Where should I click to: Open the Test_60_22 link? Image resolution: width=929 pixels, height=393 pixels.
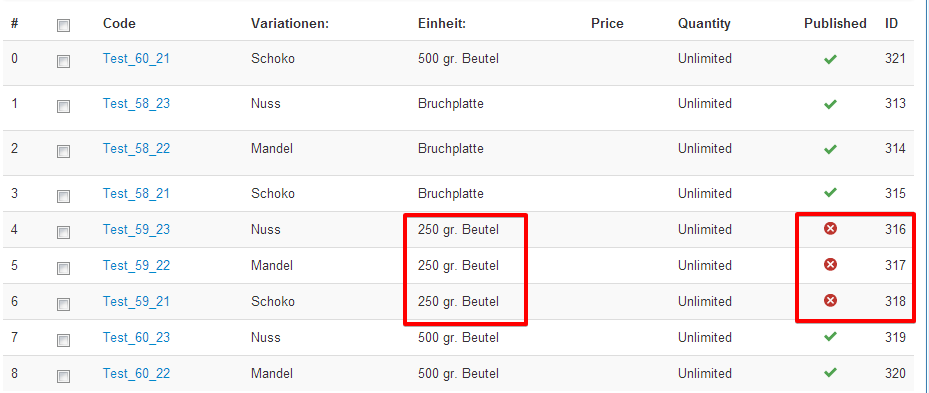(136, 373)
